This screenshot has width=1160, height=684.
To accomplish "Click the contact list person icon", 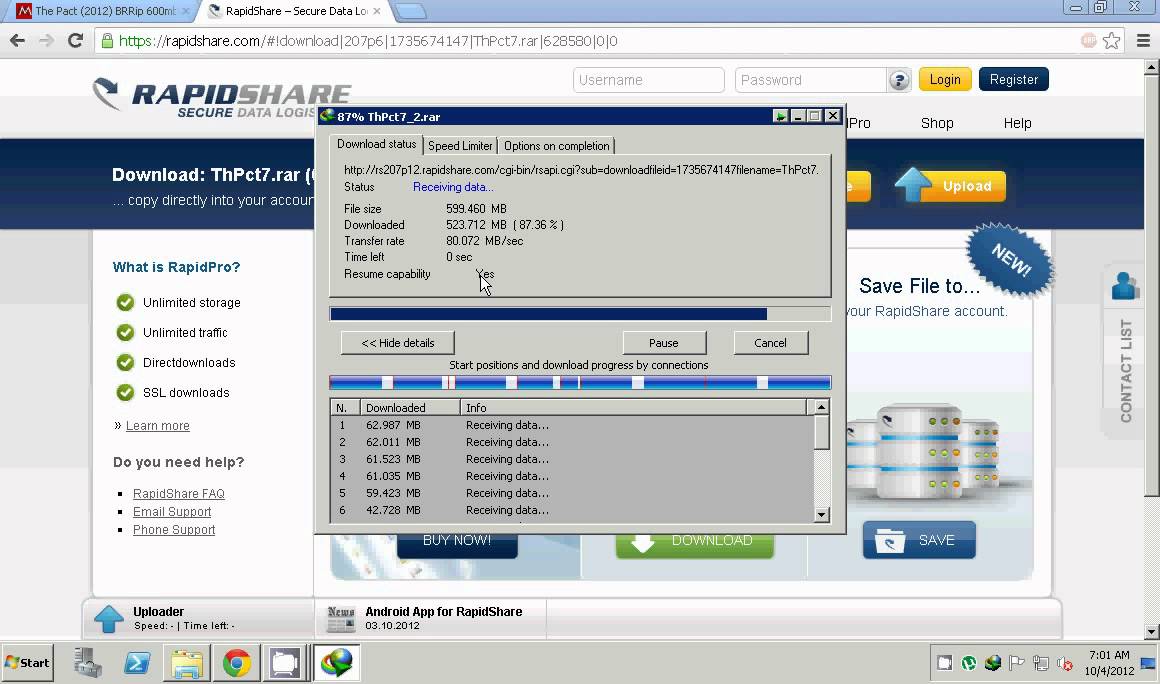I will click(1124, 285).
